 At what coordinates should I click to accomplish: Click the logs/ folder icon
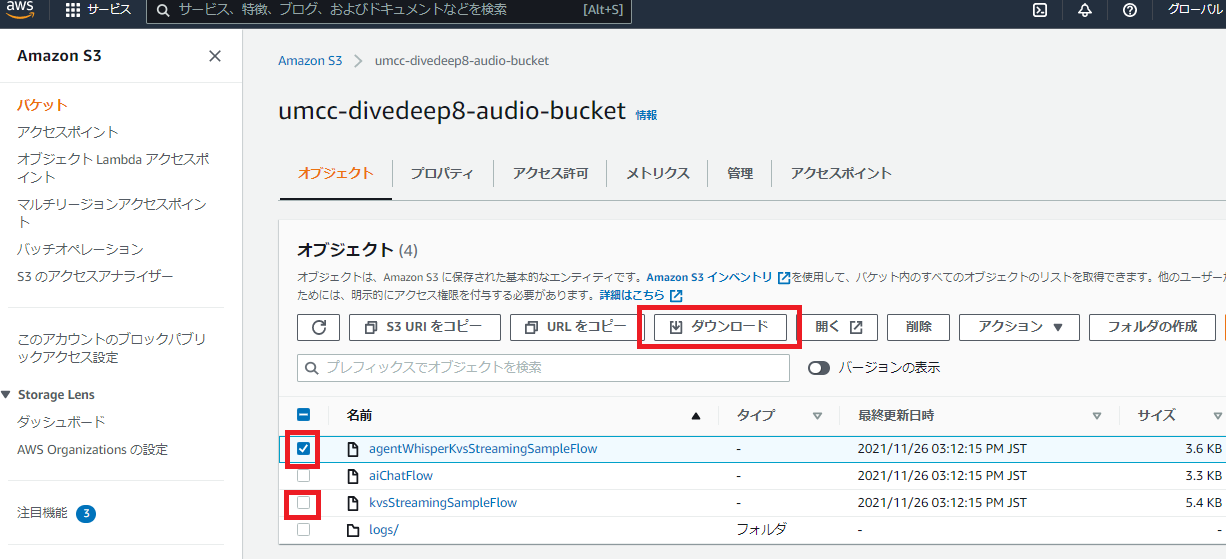point(353,530)
